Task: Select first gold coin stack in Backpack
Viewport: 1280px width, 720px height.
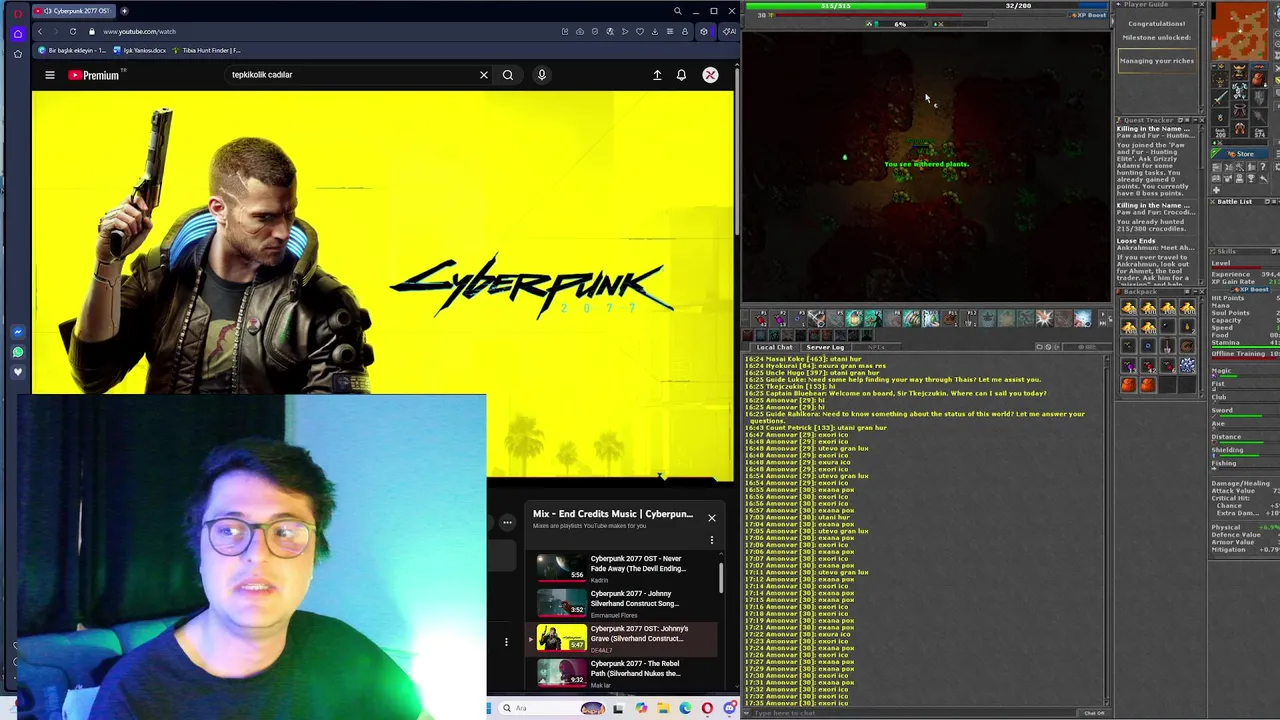Action: (x=1129, y=309)
